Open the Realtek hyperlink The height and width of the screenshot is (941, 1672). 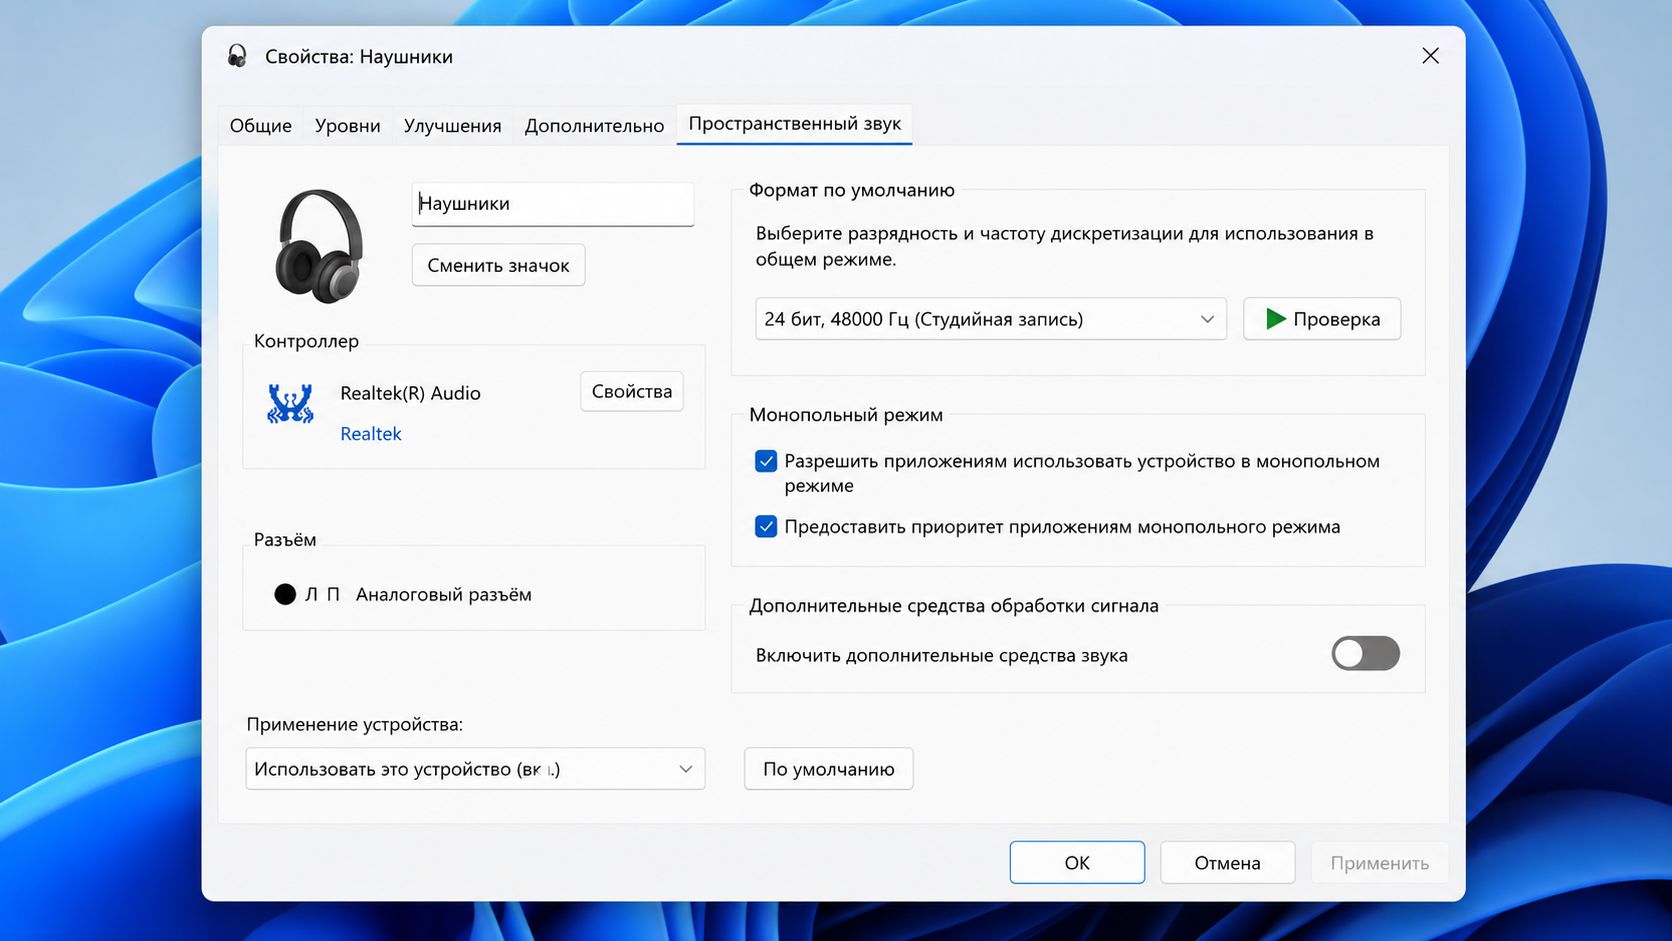point(370,434)
